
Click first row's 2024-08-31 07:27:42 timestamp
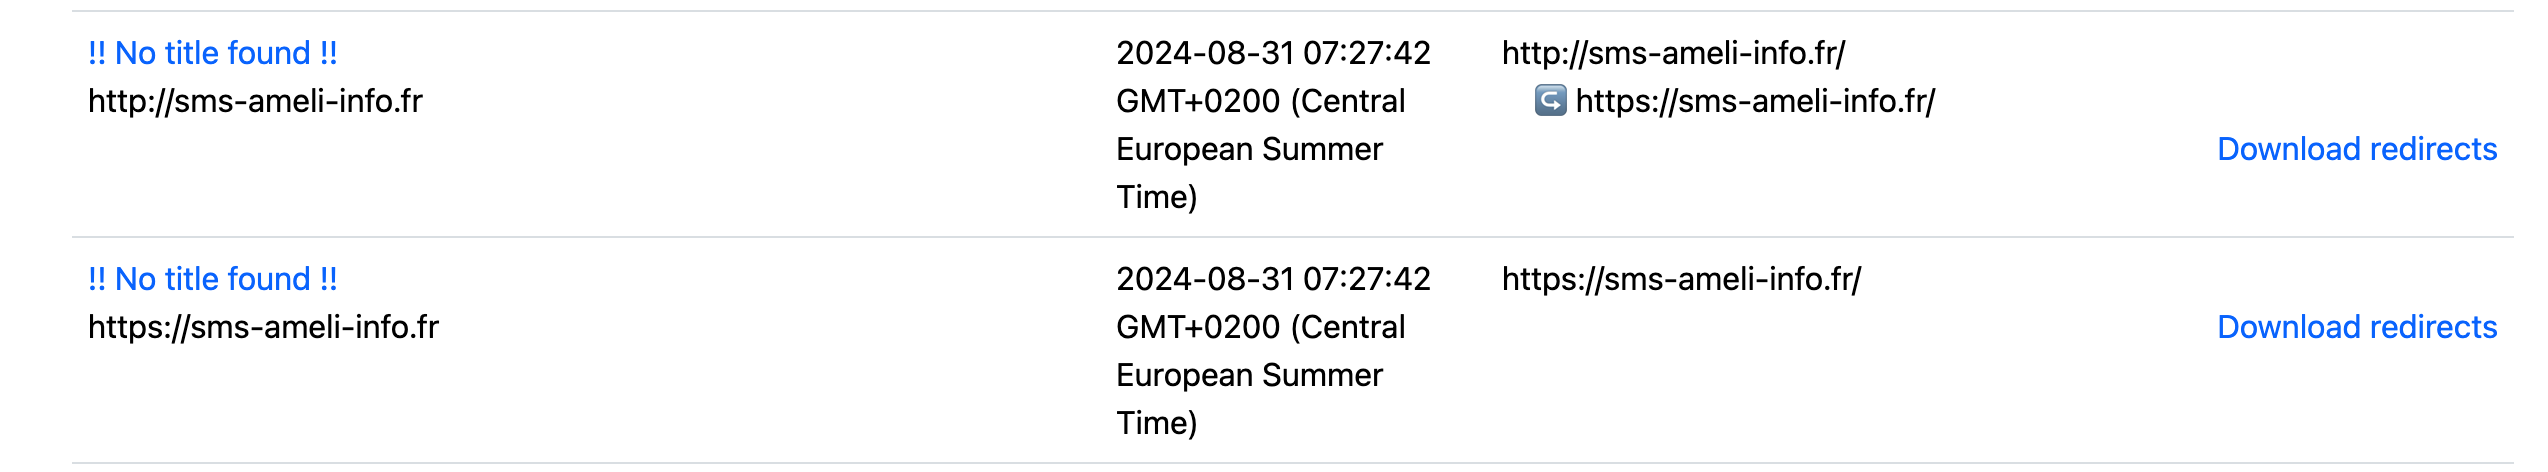point(1273,53)
